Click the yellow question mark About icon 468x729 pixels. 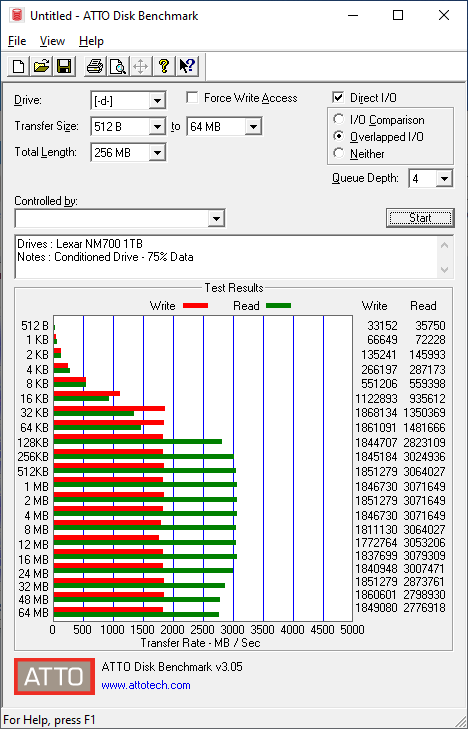164,66
